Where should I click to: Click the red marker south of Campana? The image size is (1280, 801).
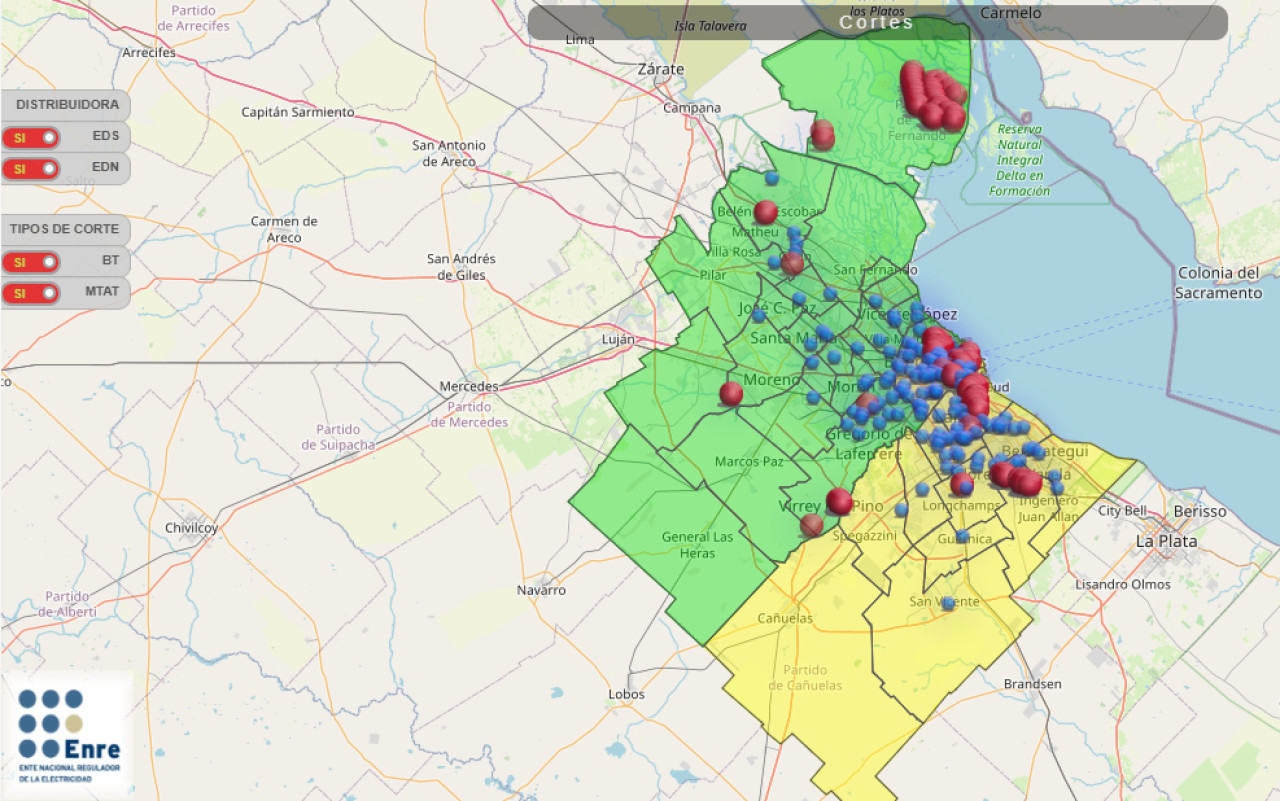[822, 135]
